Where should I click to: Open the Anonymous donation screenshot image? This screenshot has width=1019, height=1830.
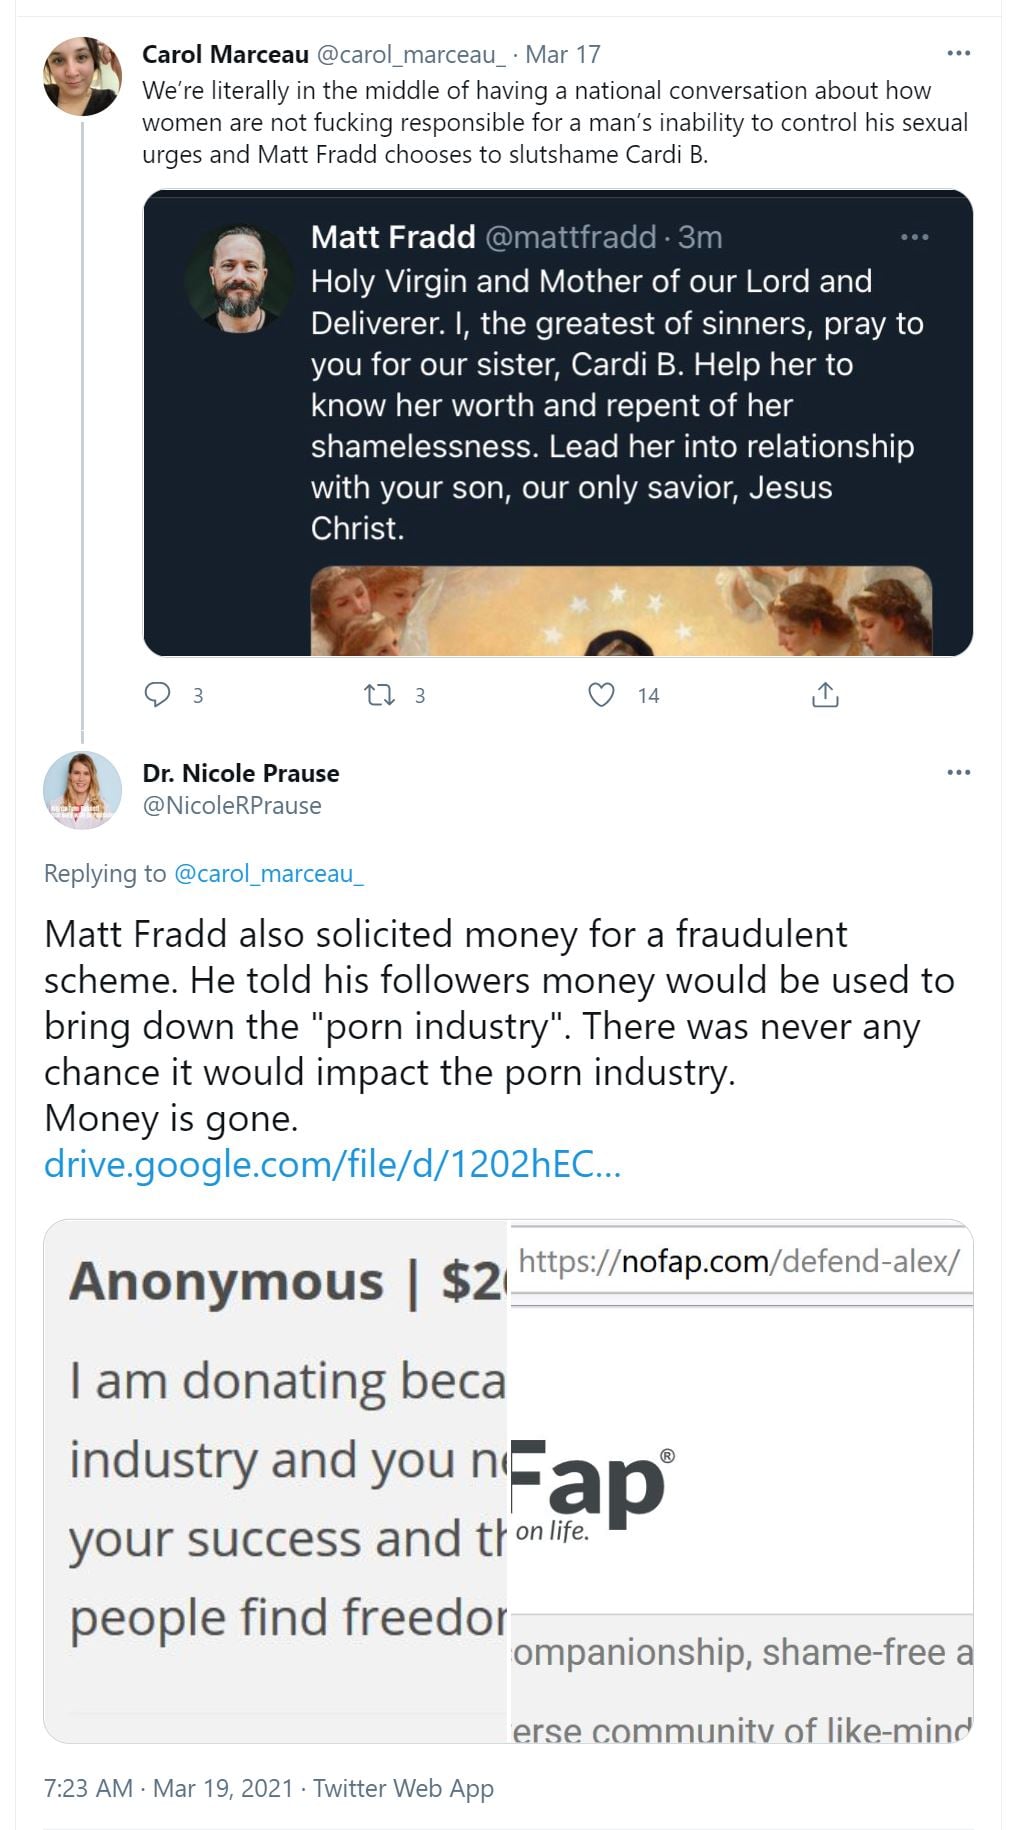(276, 1480)
